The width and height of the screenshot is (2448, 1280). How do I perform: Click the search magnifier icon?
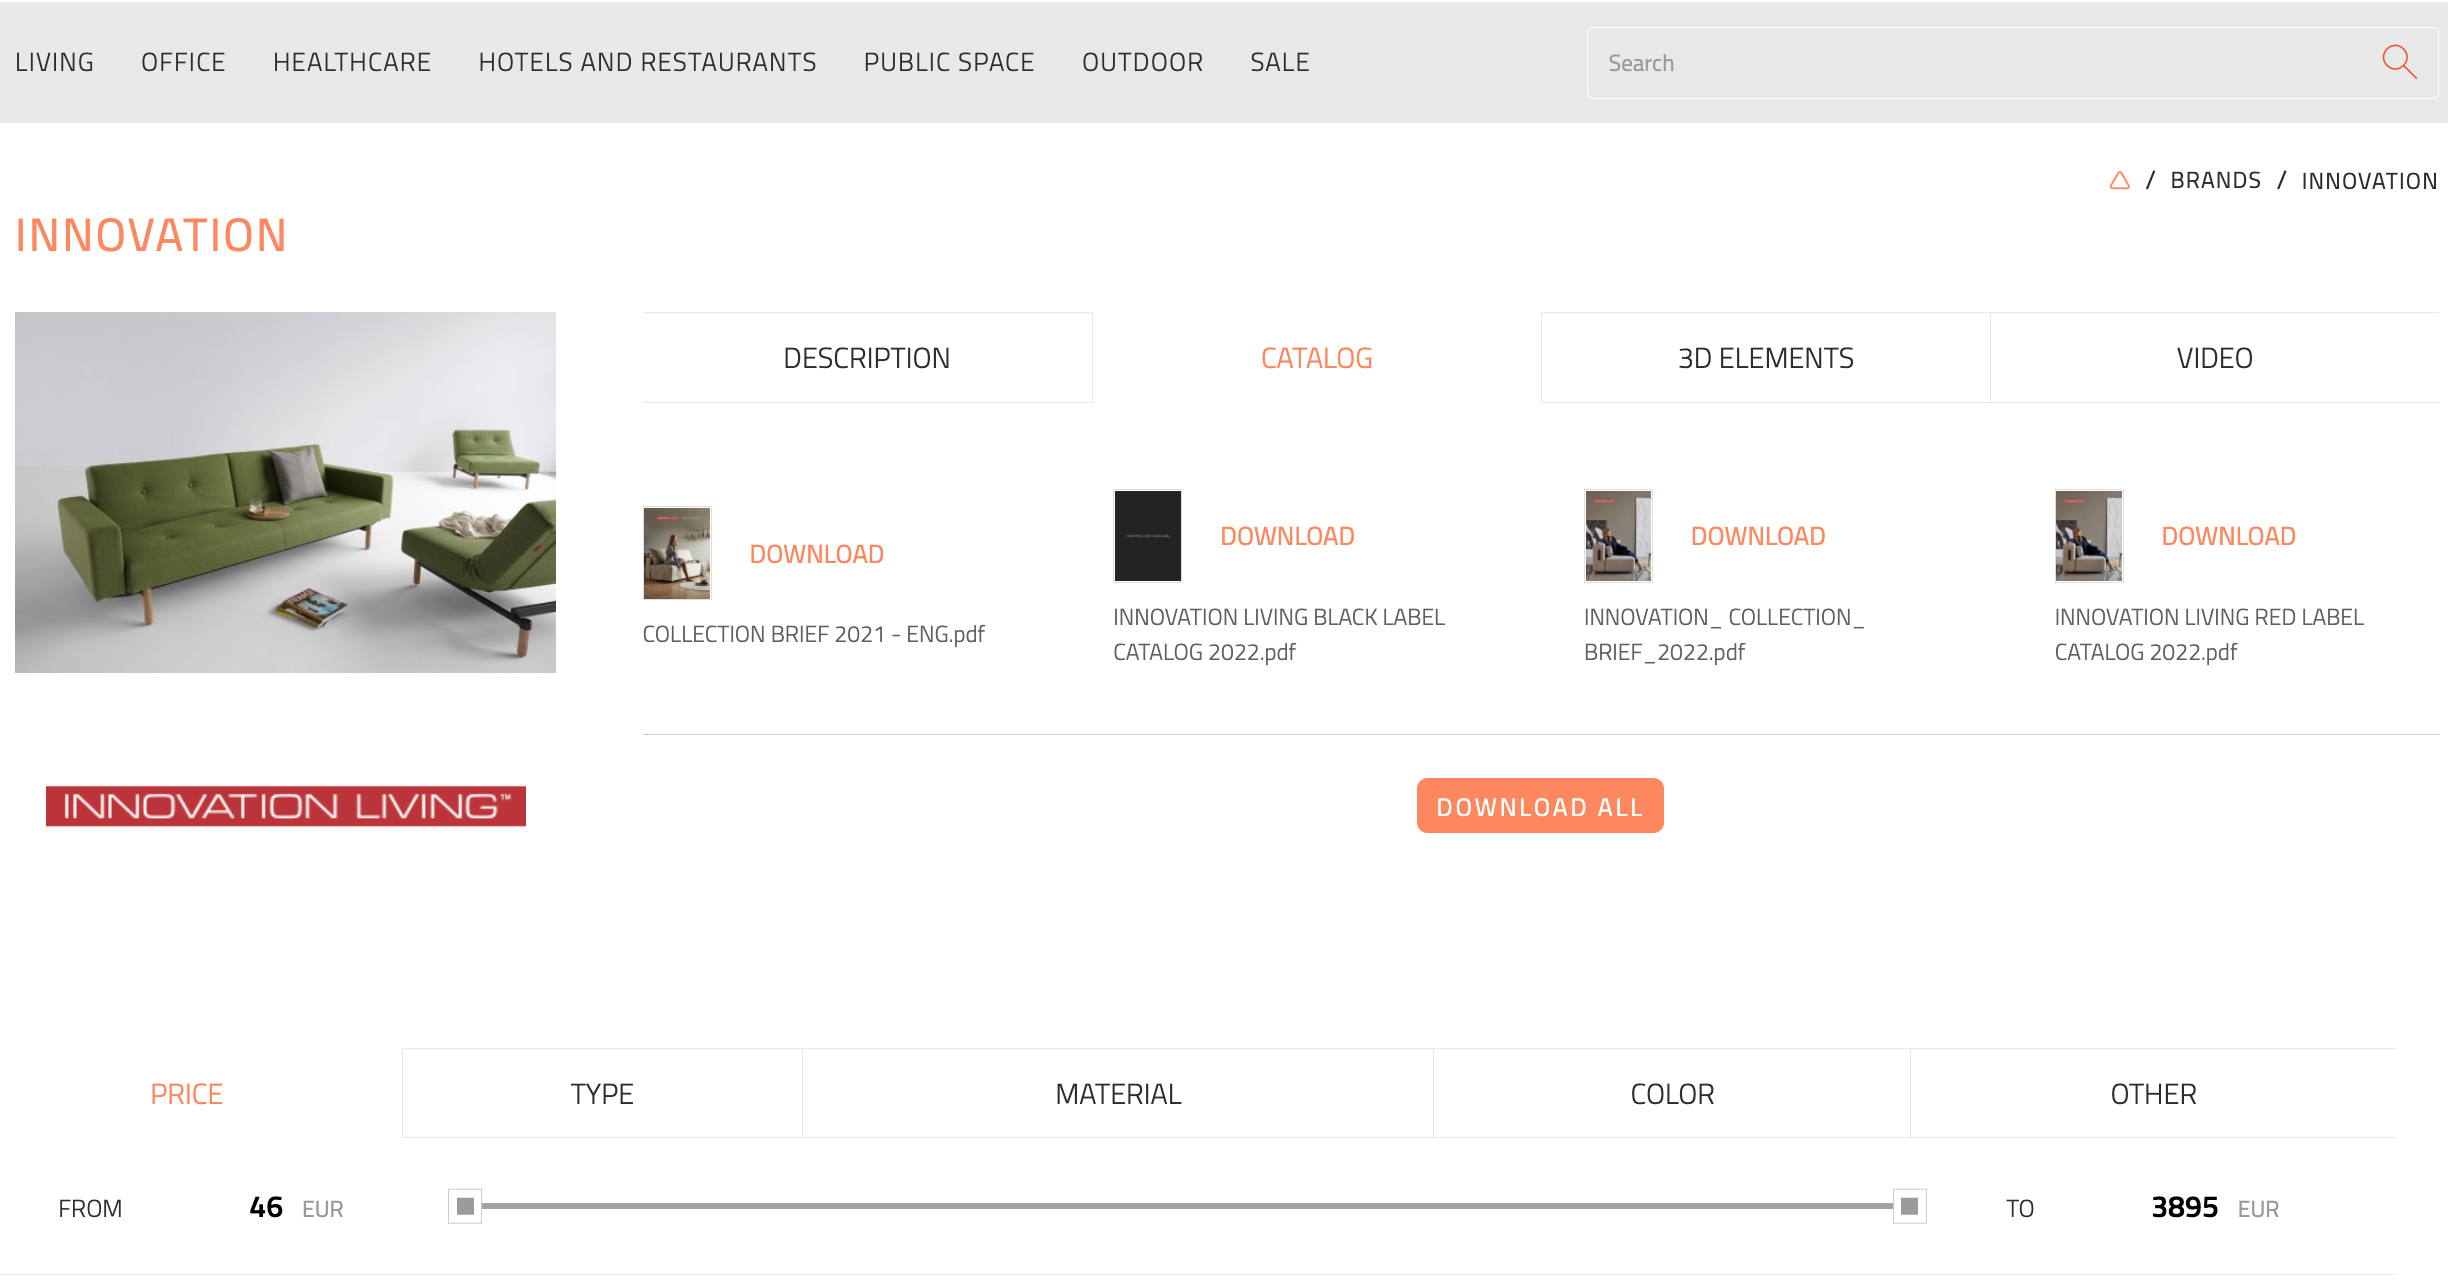(2398, 62)
